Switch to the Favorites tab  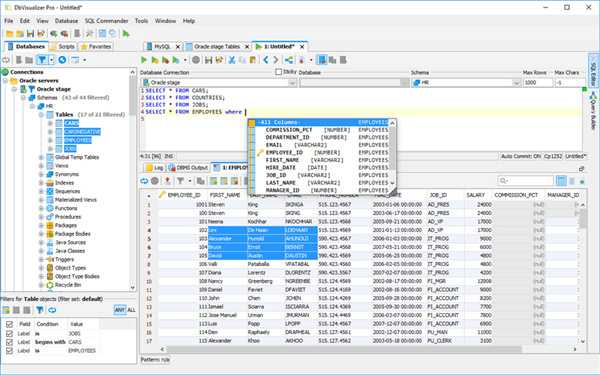(x=96, y=46)
